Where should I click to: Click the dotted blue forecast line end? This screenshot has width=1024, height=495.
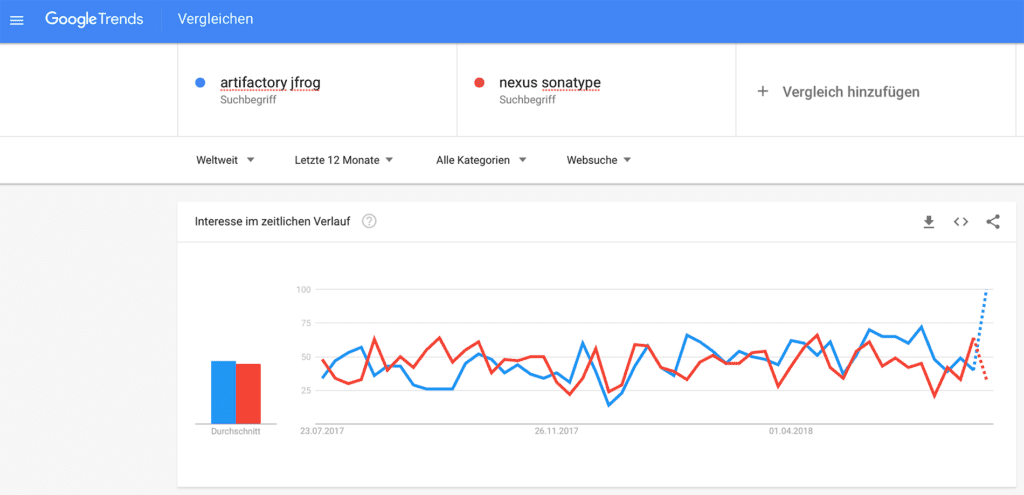point(986,293)
